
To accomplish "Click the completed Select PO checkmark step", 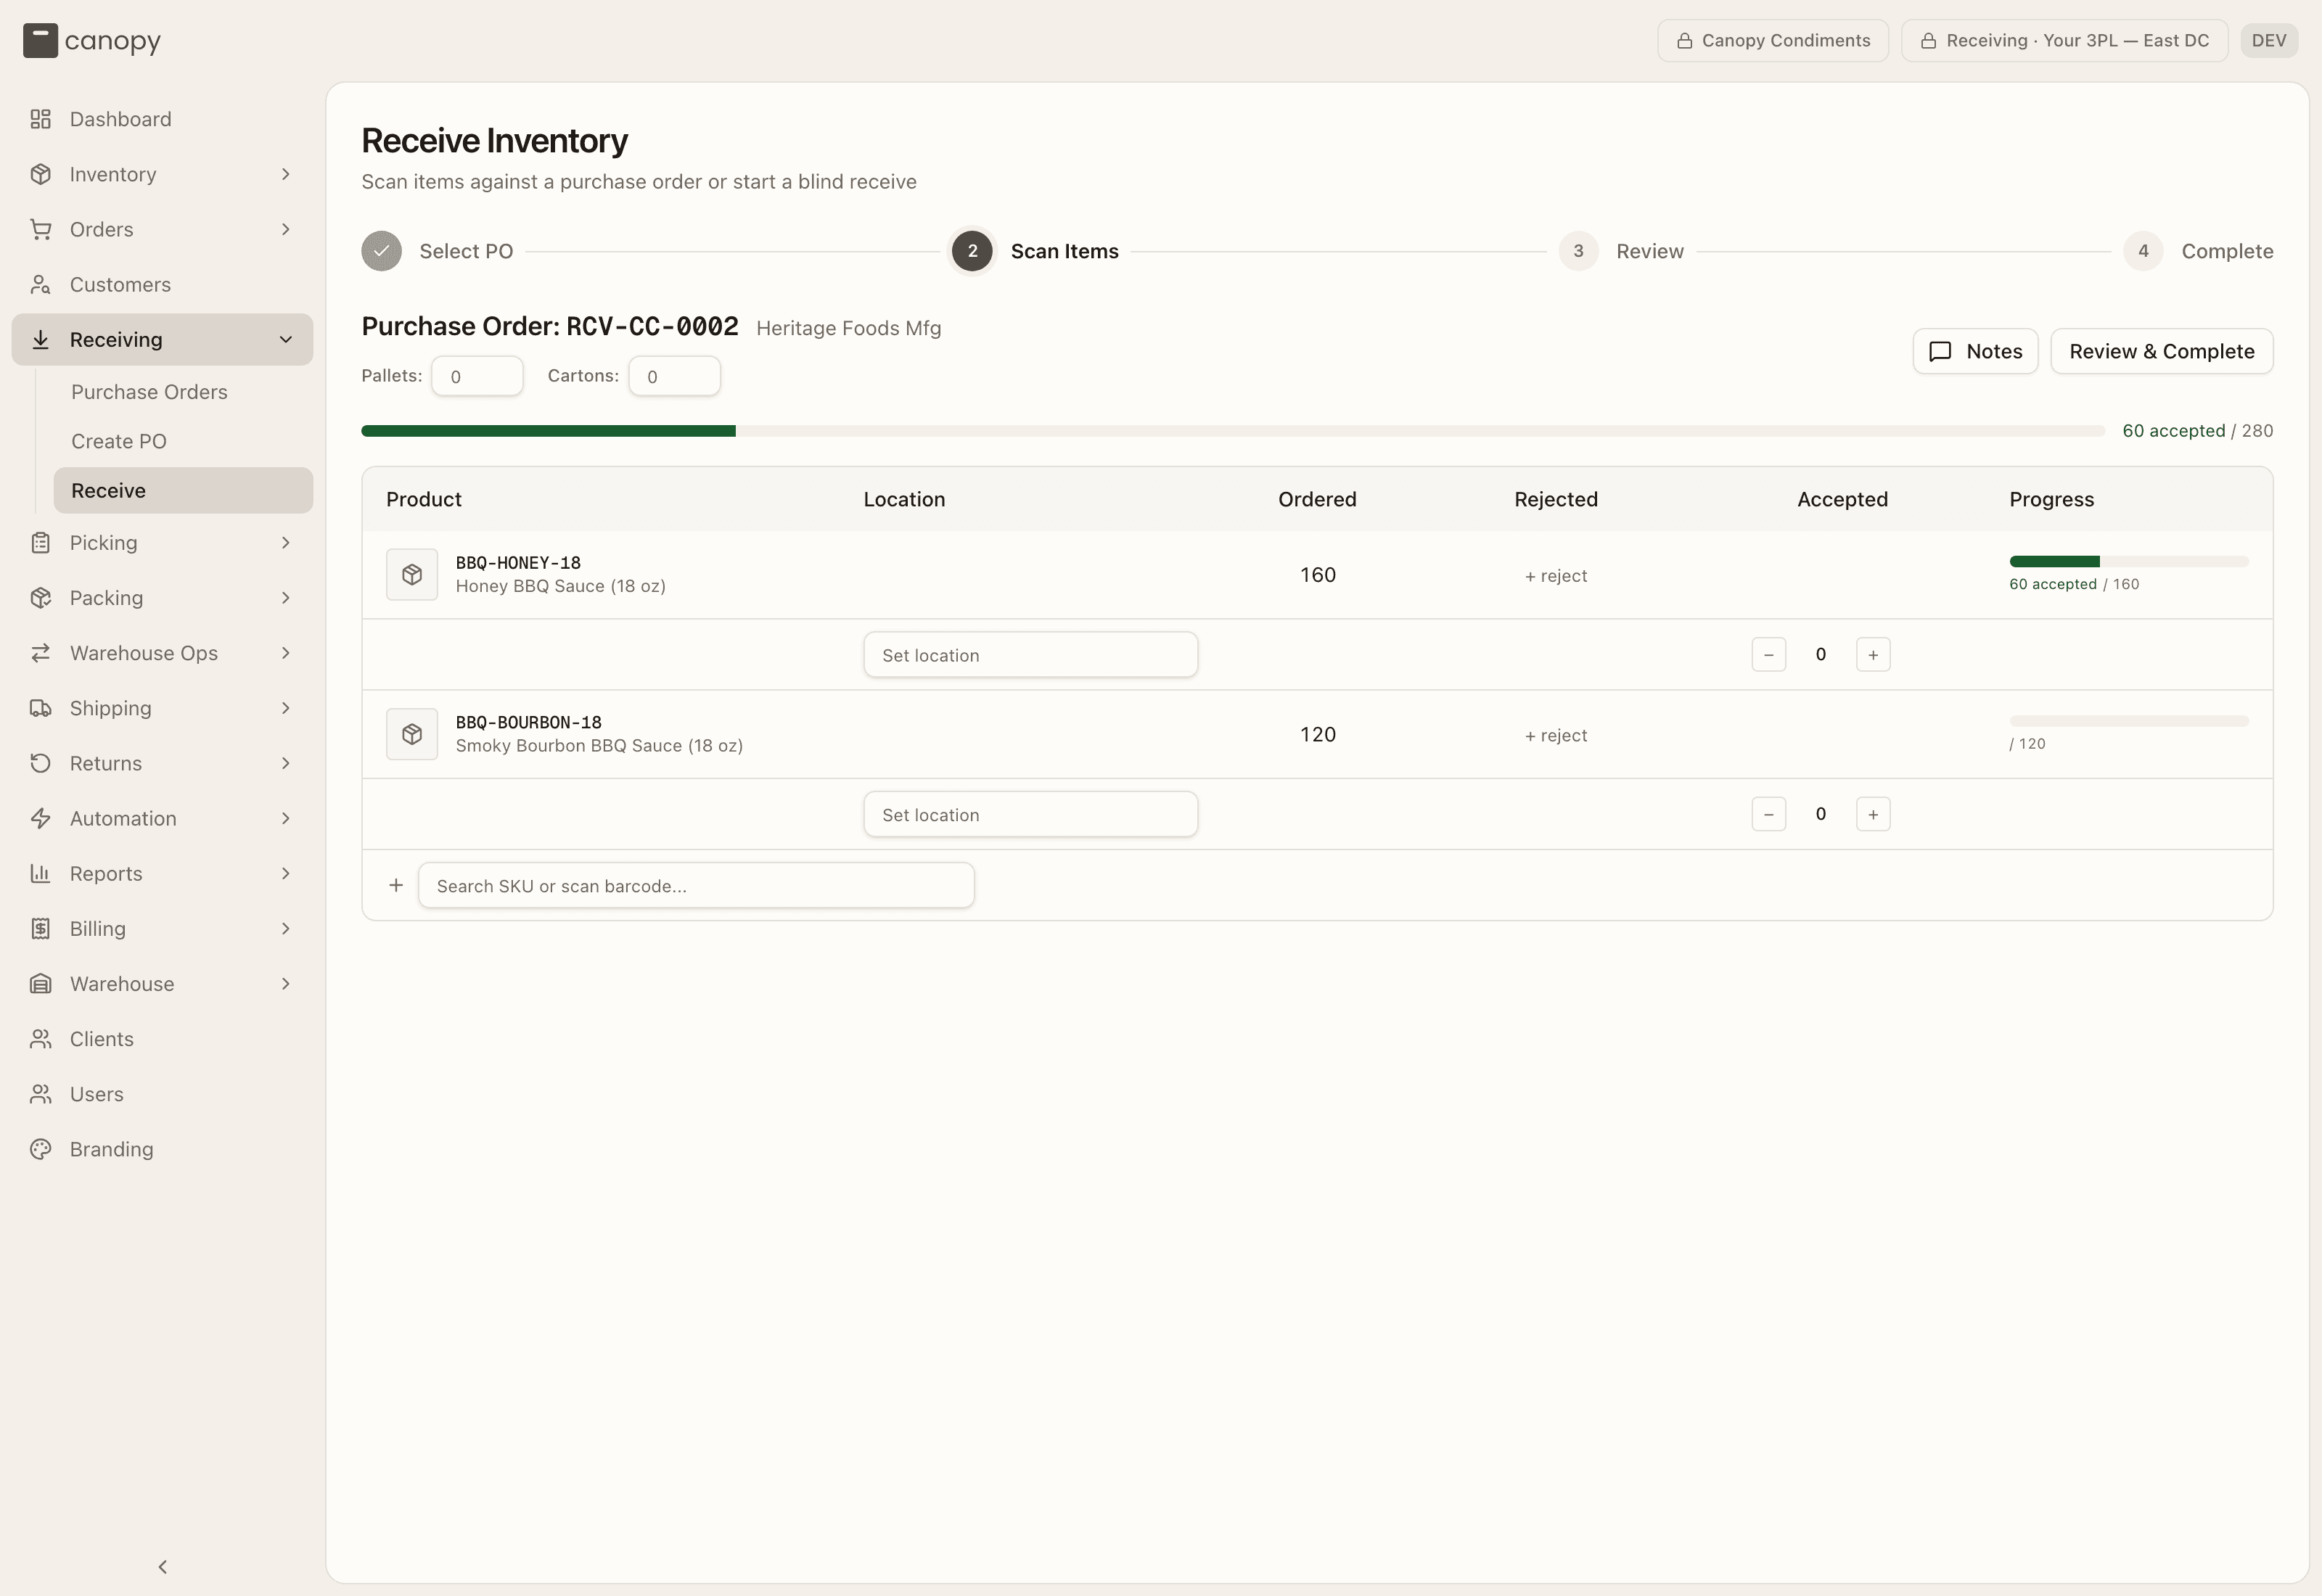I will tap(382, 251).
